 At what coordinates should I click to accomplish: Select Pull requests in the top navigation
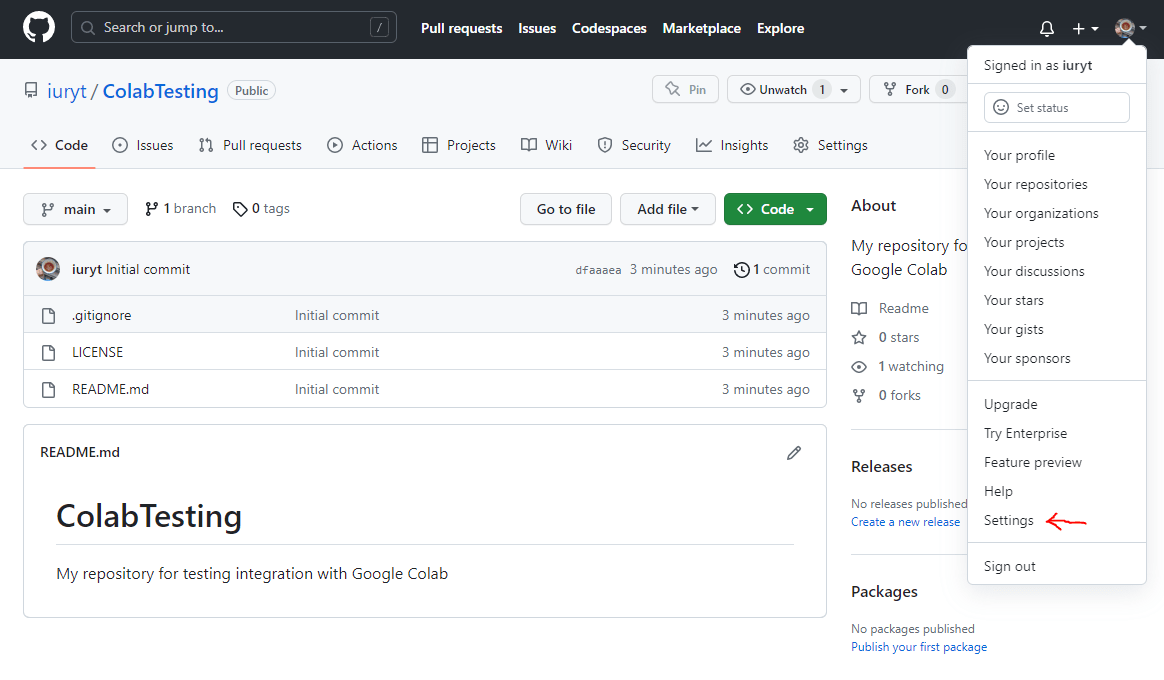(461, 28)
